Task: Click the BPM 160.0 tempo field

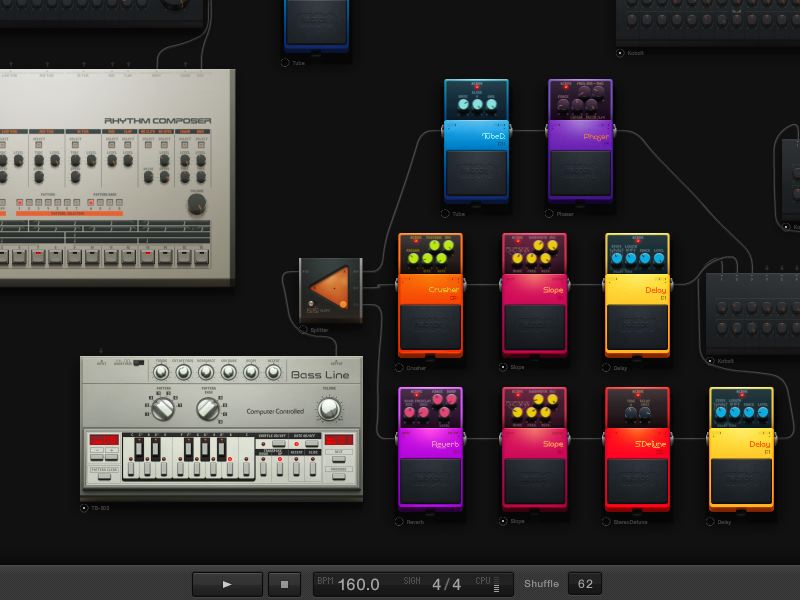Action: pos(359,584)
